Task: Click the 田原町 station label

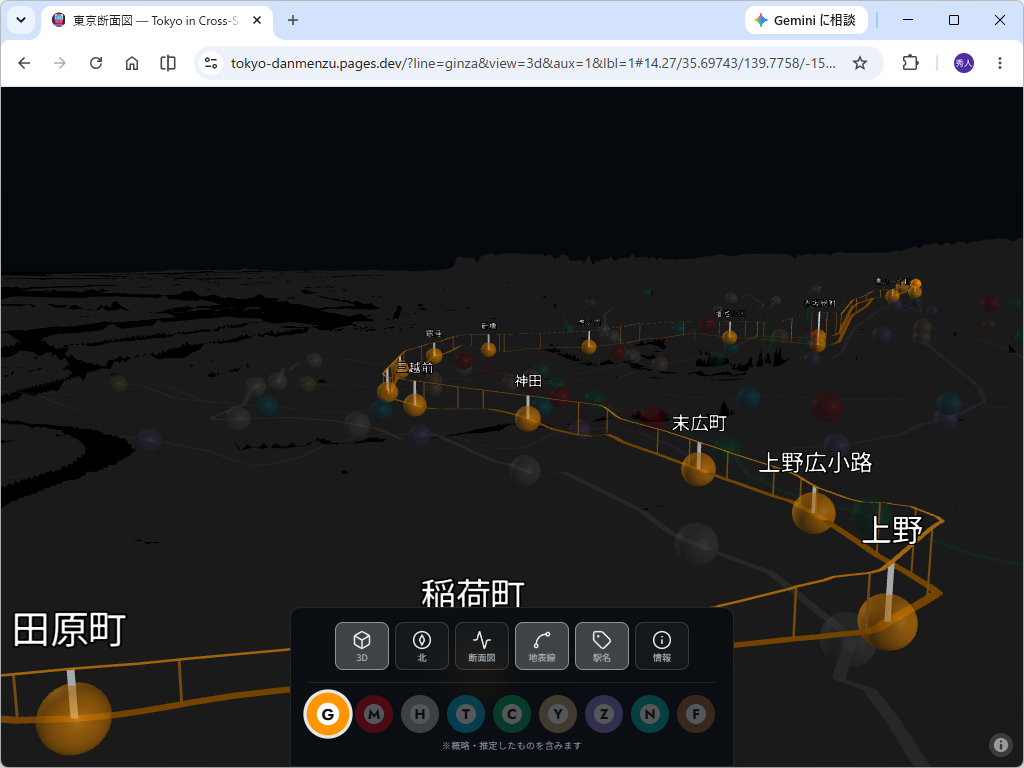Action: tap(69, 630)
